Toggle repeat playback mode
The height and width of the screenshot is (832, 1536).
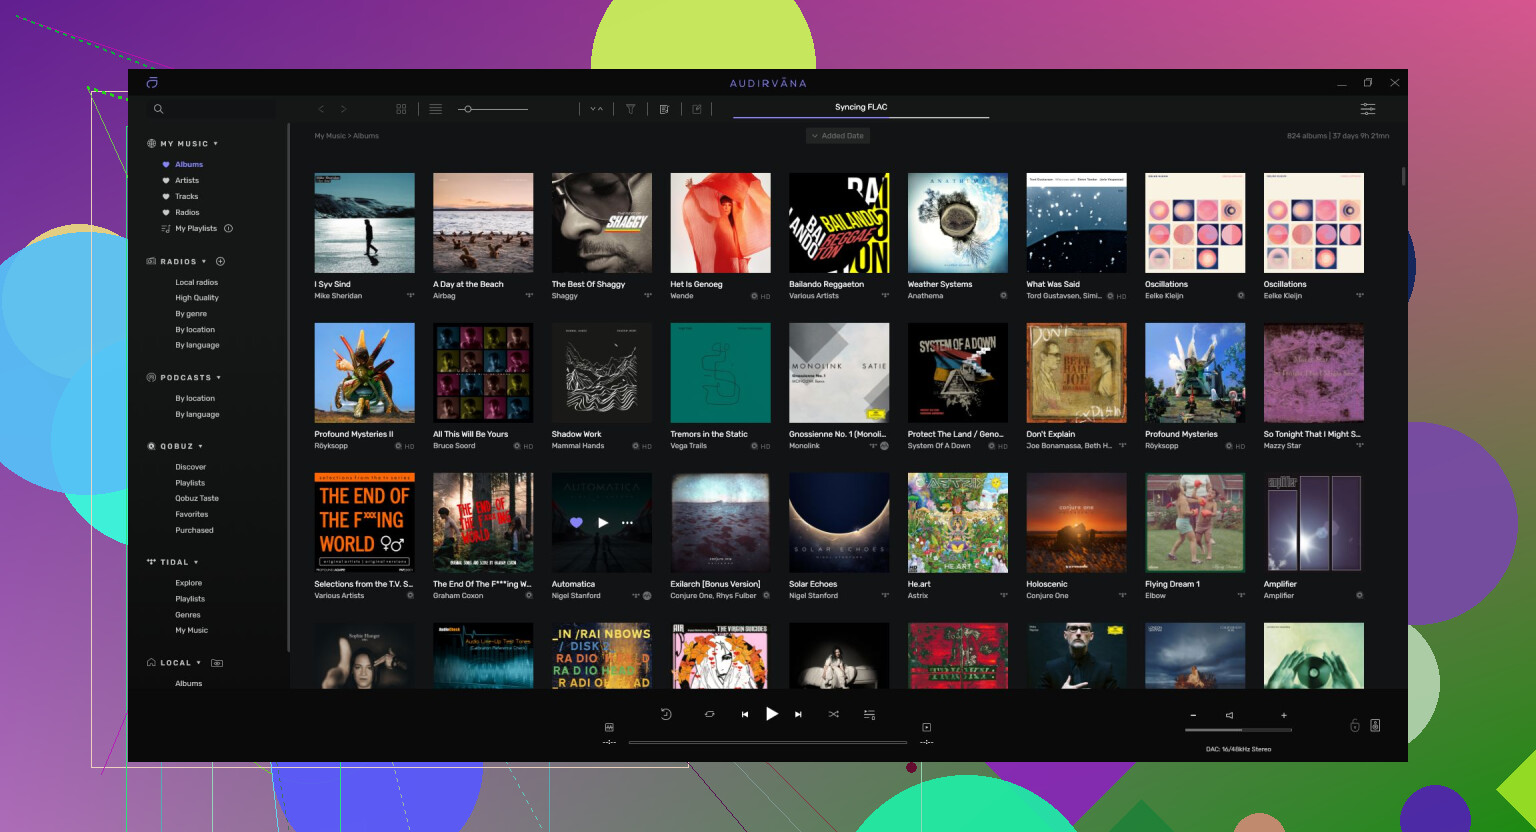click(709, 715)
